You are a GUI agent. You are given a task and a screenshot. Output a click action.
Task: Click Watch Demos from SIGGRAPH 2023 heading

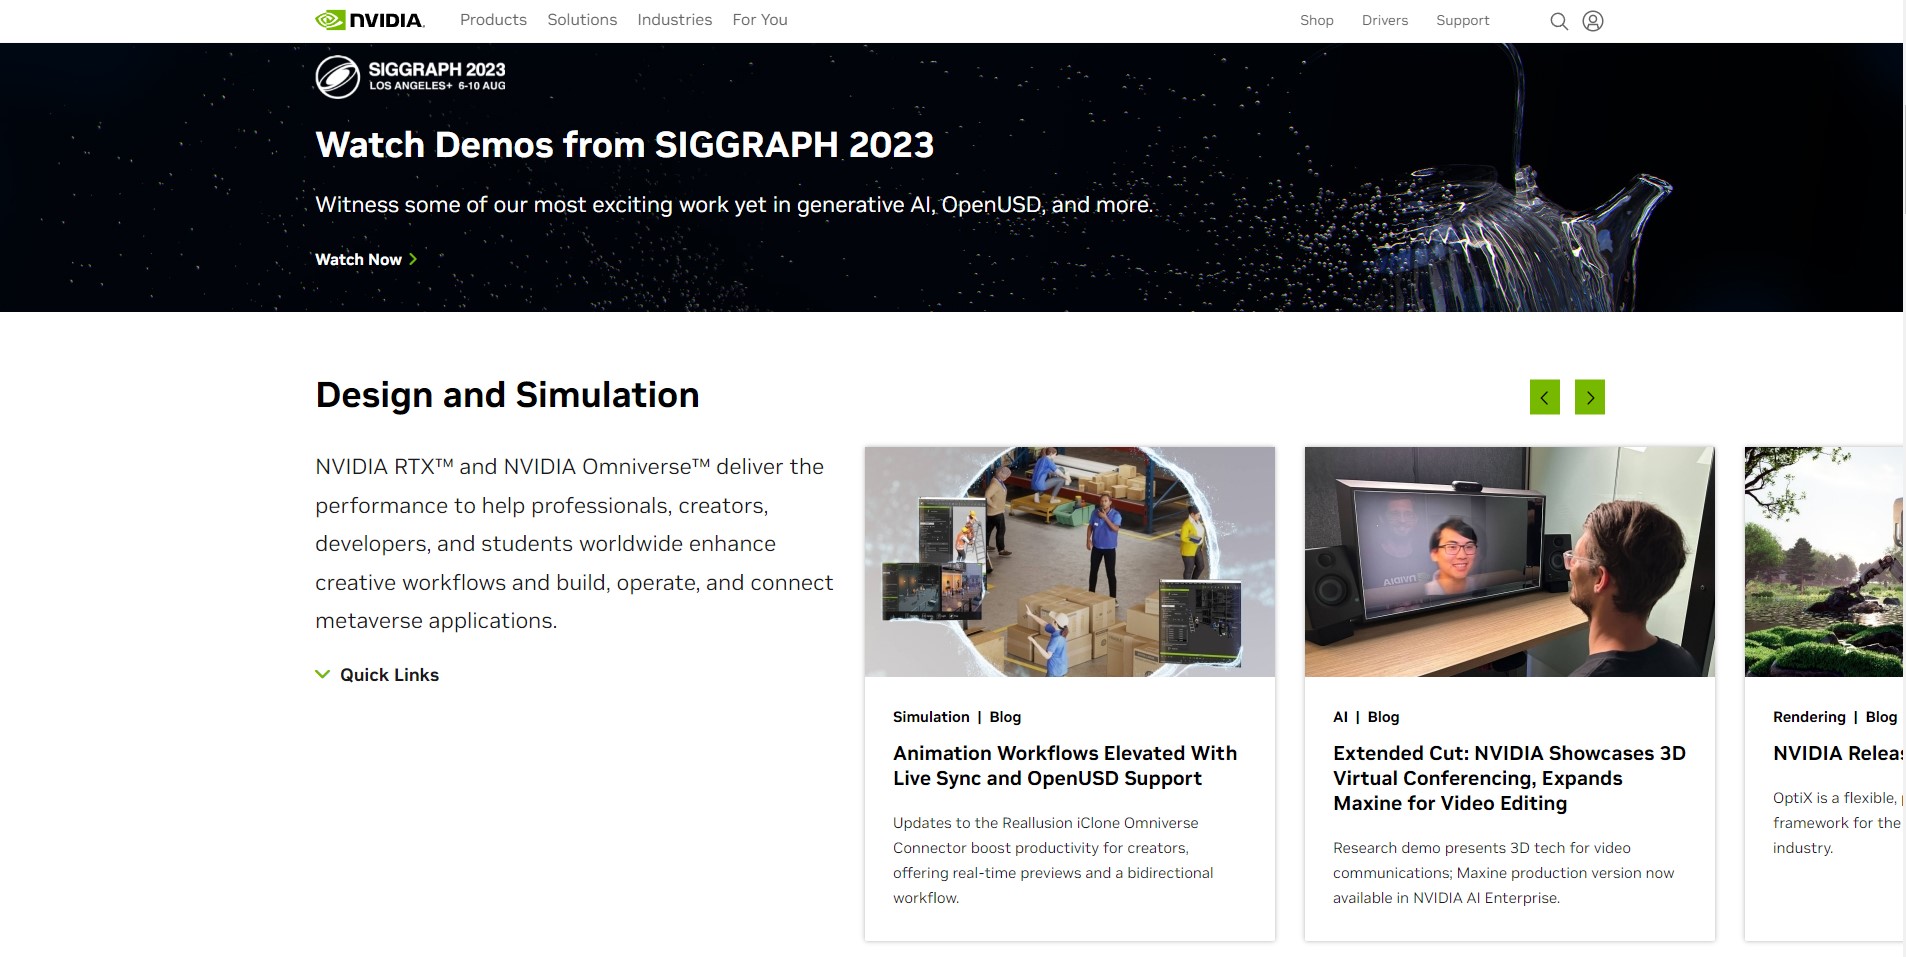624,145
